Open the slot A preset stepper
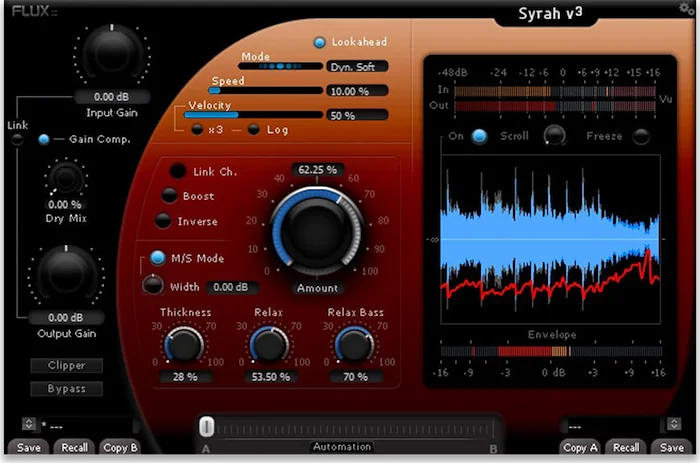Viewport: 700px width, 463px height. pyautogui.click(x=29, y=423)
